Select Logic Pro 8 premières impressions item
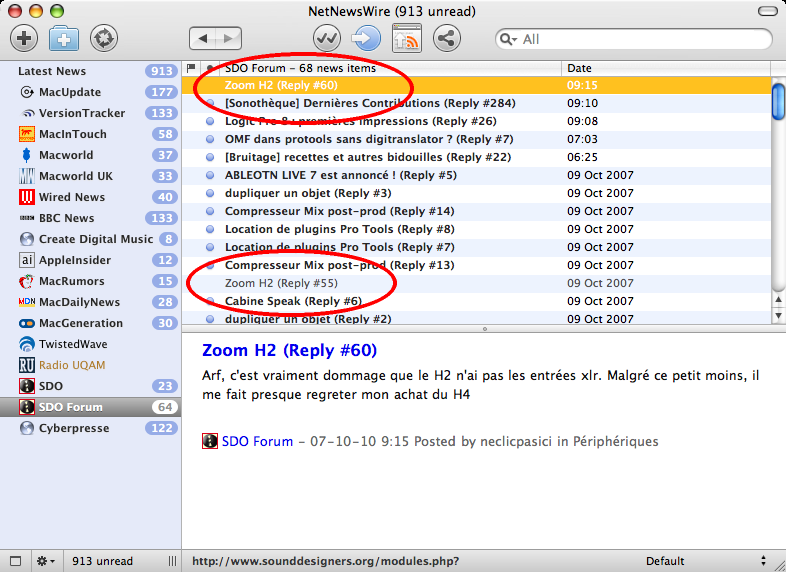The width and height of the screenshot is (786, 572). pos(476,121)
